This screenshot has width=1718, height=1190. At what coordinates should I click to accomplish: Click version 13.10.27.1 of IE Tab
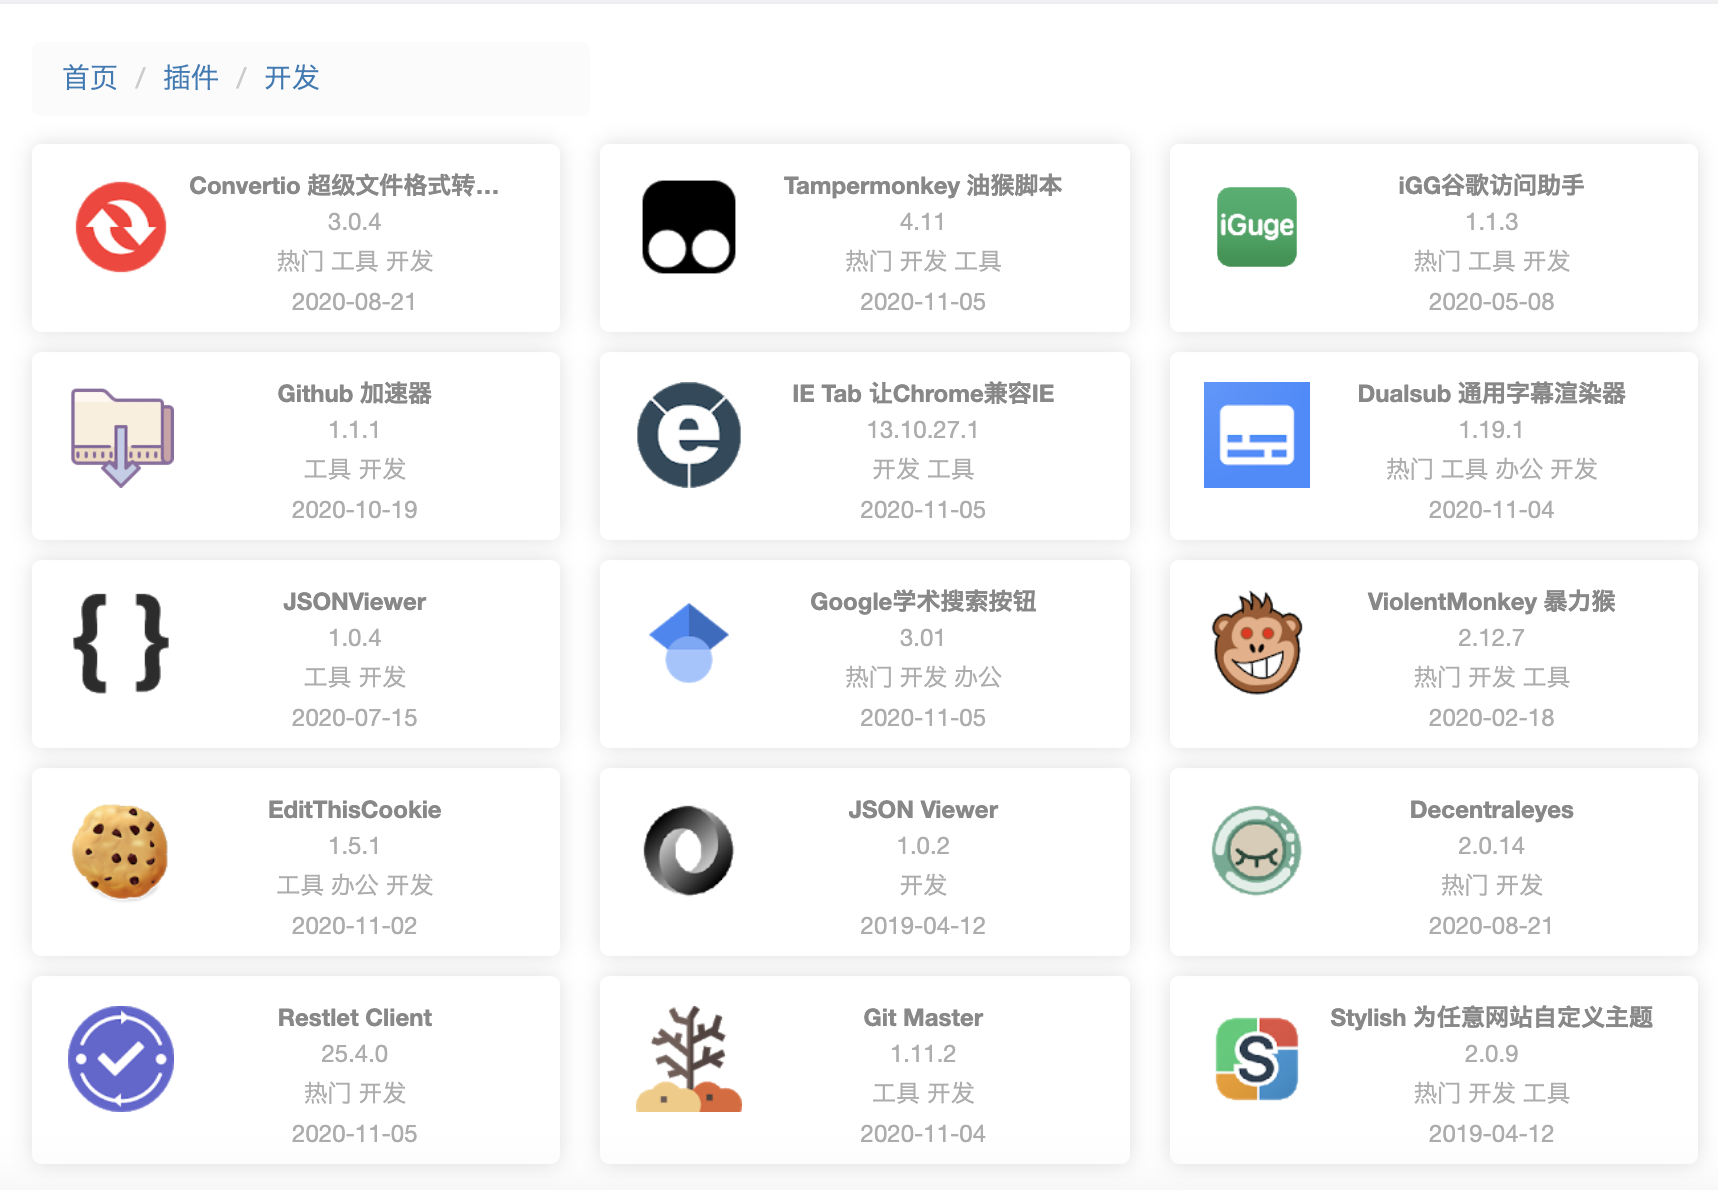tap(923, 430)
